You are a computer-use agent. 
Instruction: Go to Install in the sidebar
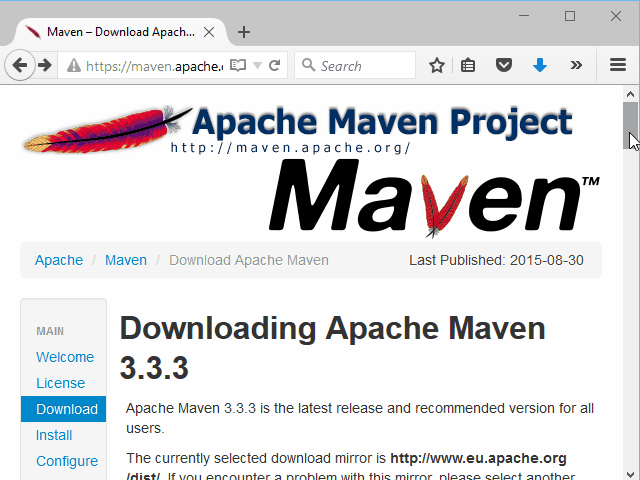pyautogui.click(x=54, y=435)
